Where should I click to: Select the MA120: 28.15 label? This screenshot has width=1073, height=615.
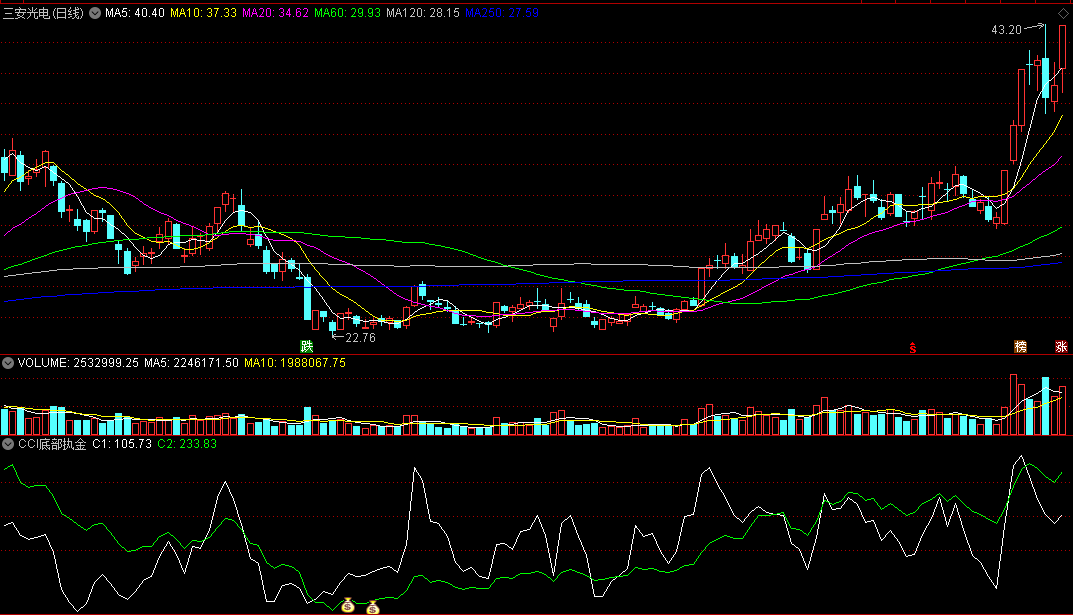click(422, 13)
